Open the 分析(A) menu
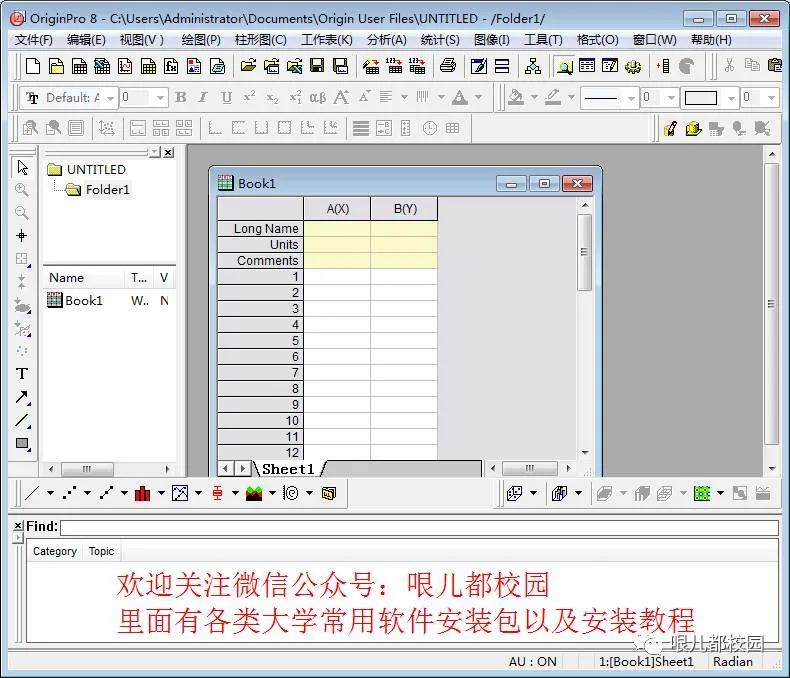 point(386,40)
